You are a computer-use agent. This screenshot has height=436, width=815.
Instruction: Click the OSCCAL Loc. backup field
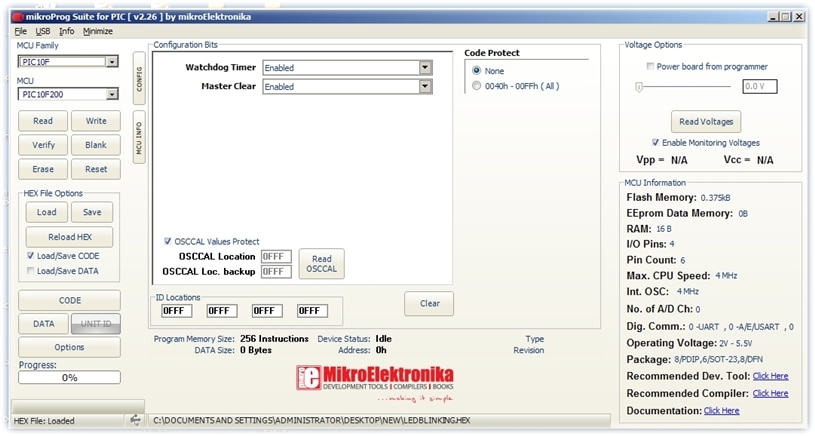276,272
